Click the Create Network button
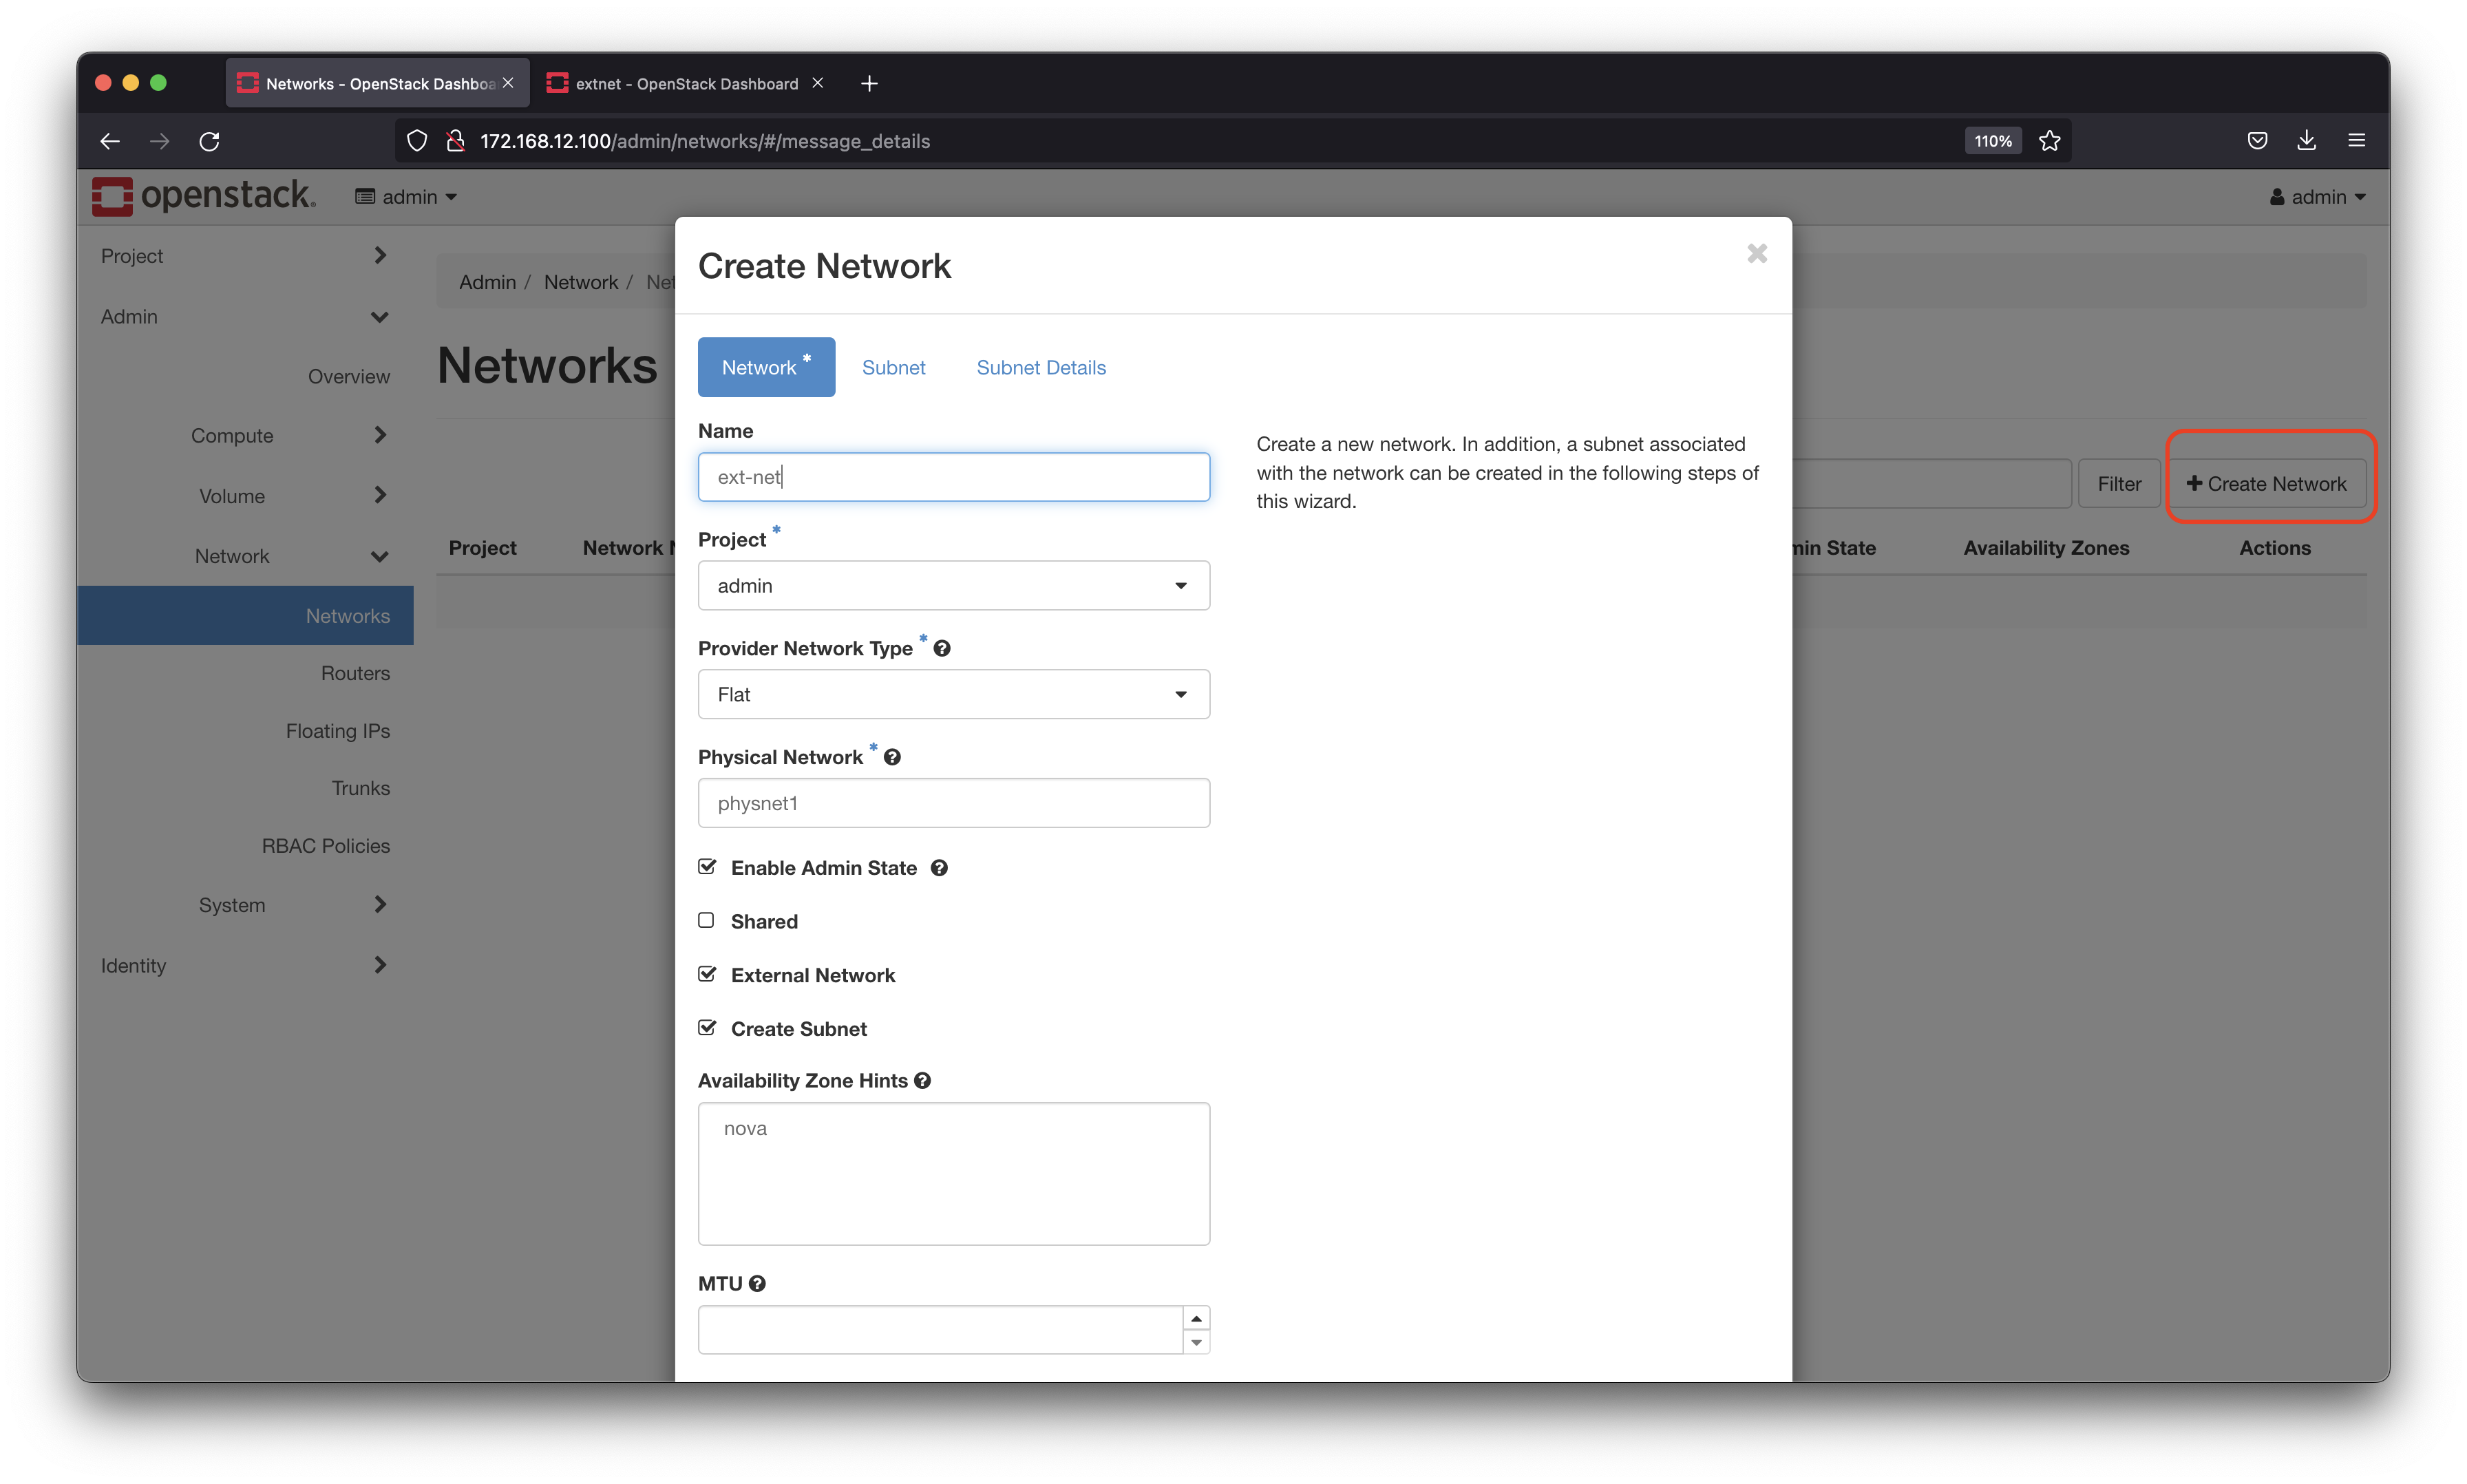The image size is (2467, 1484). 2265,484
